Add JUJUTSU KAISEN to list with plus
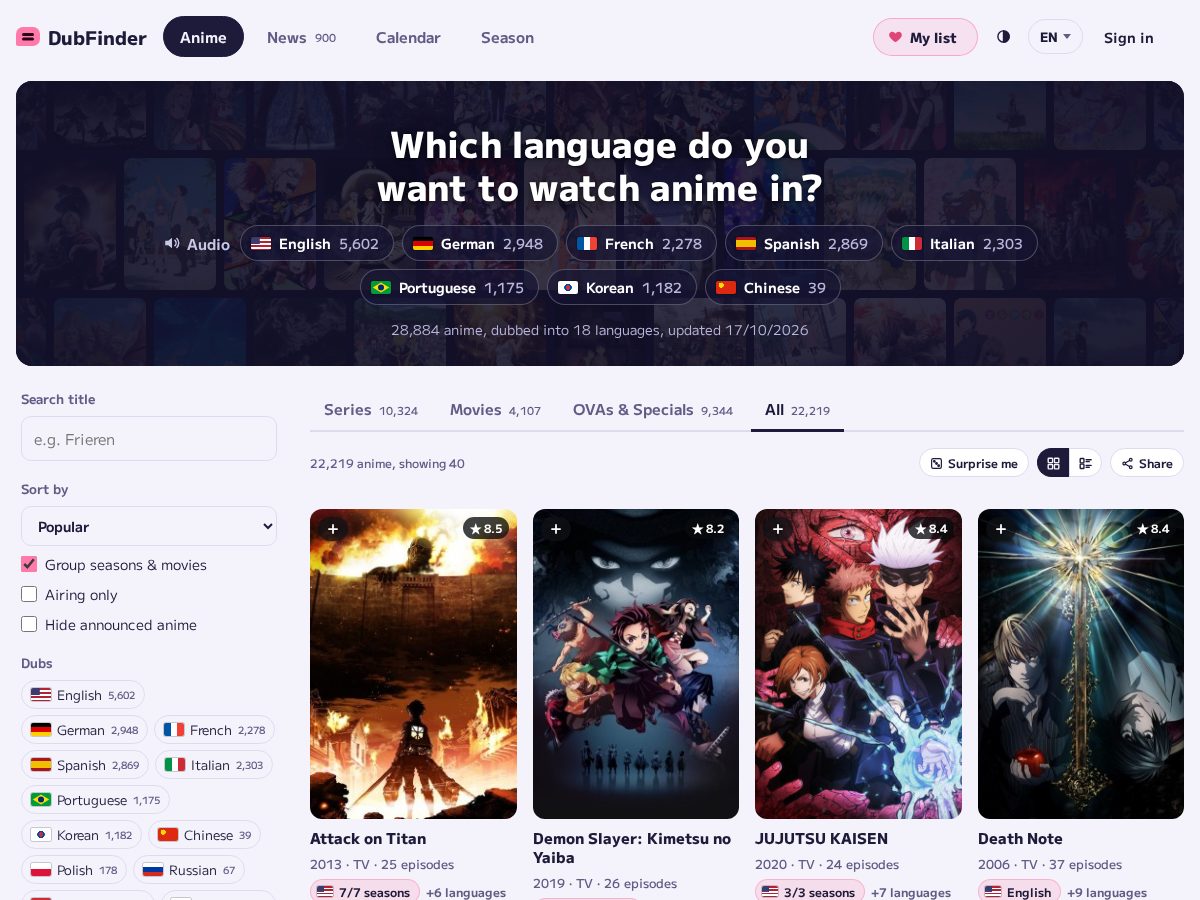This screenshot has height=900, width=1200. click(778, 529)
